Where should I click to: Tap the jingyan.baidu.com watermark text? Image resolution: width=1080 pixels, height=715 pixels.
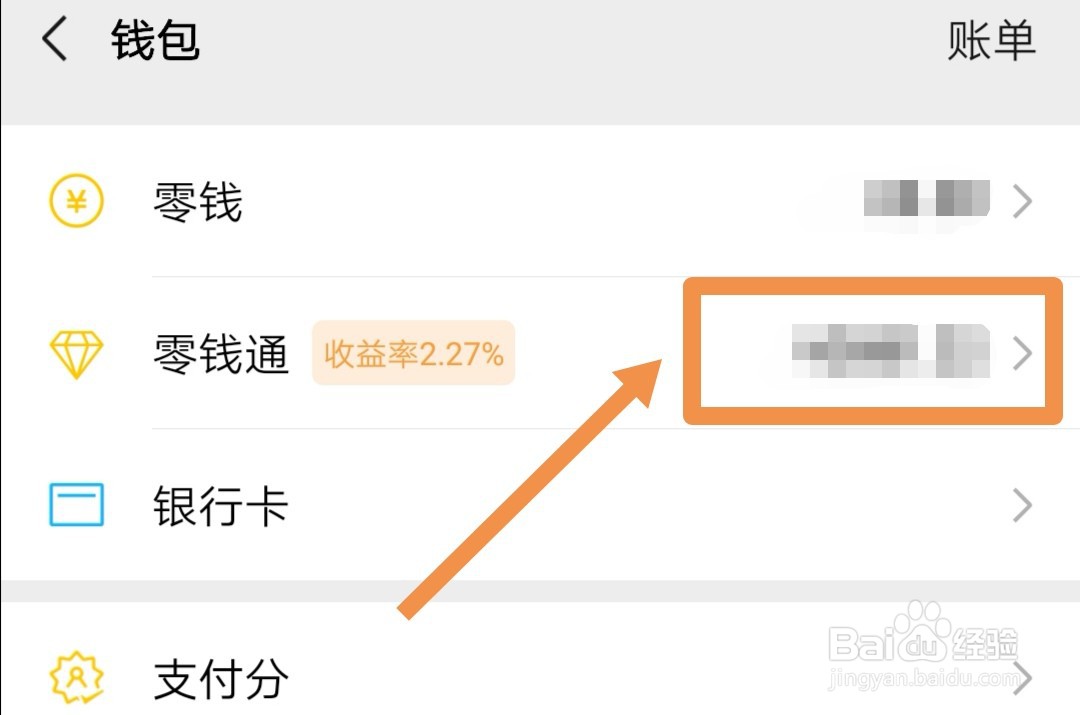pos(923,678)
